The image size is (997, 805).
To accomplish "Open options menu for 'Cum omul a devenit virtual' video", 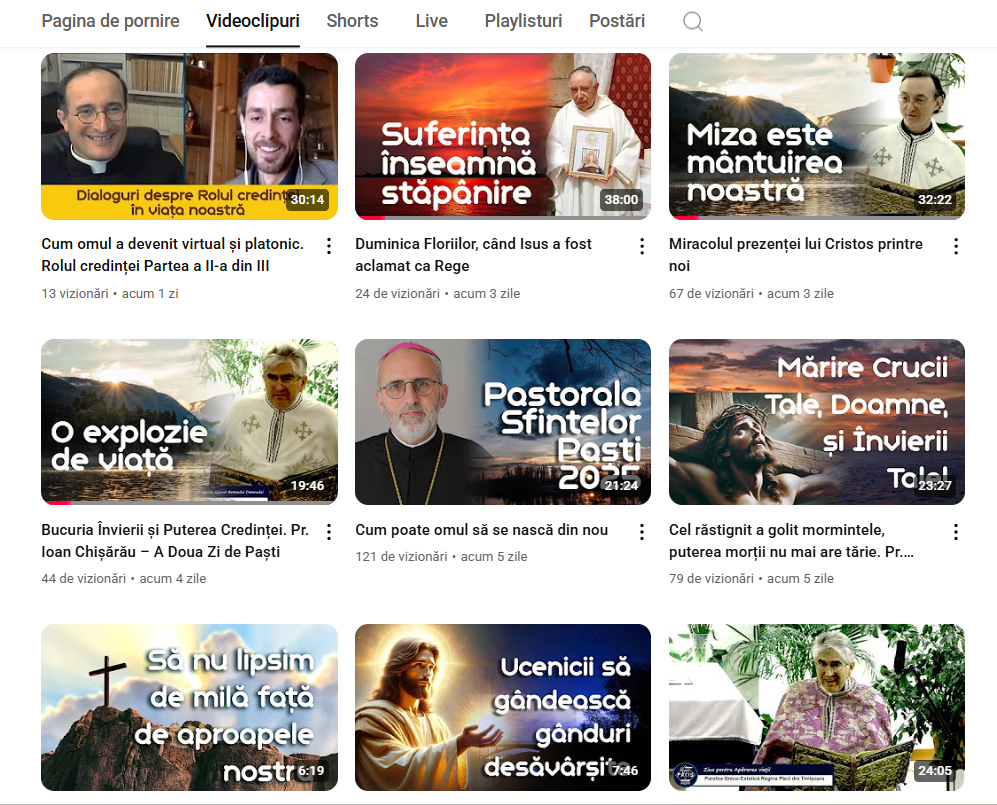I will coord(329,246).
